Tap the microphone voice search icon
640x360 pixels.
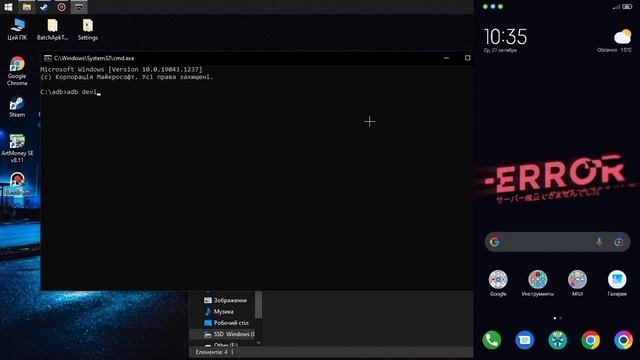[x=599, y=242]
